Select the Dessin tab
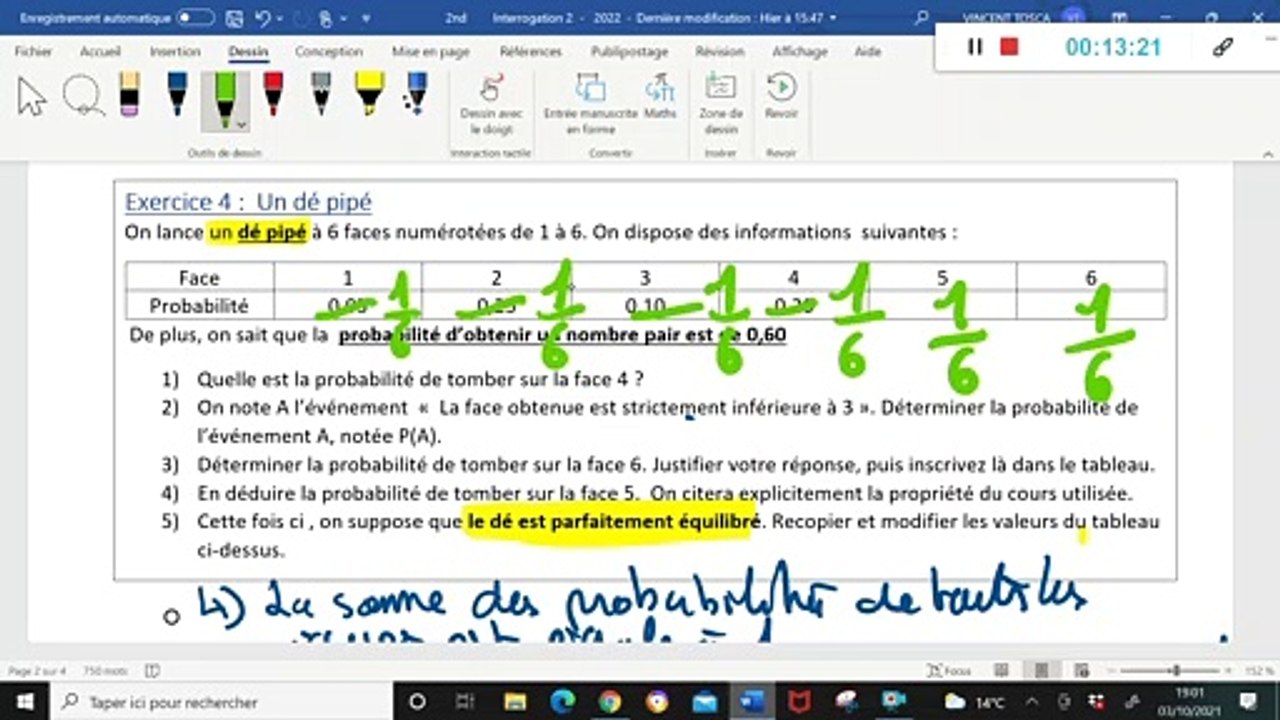 click(x=248, y=51)
